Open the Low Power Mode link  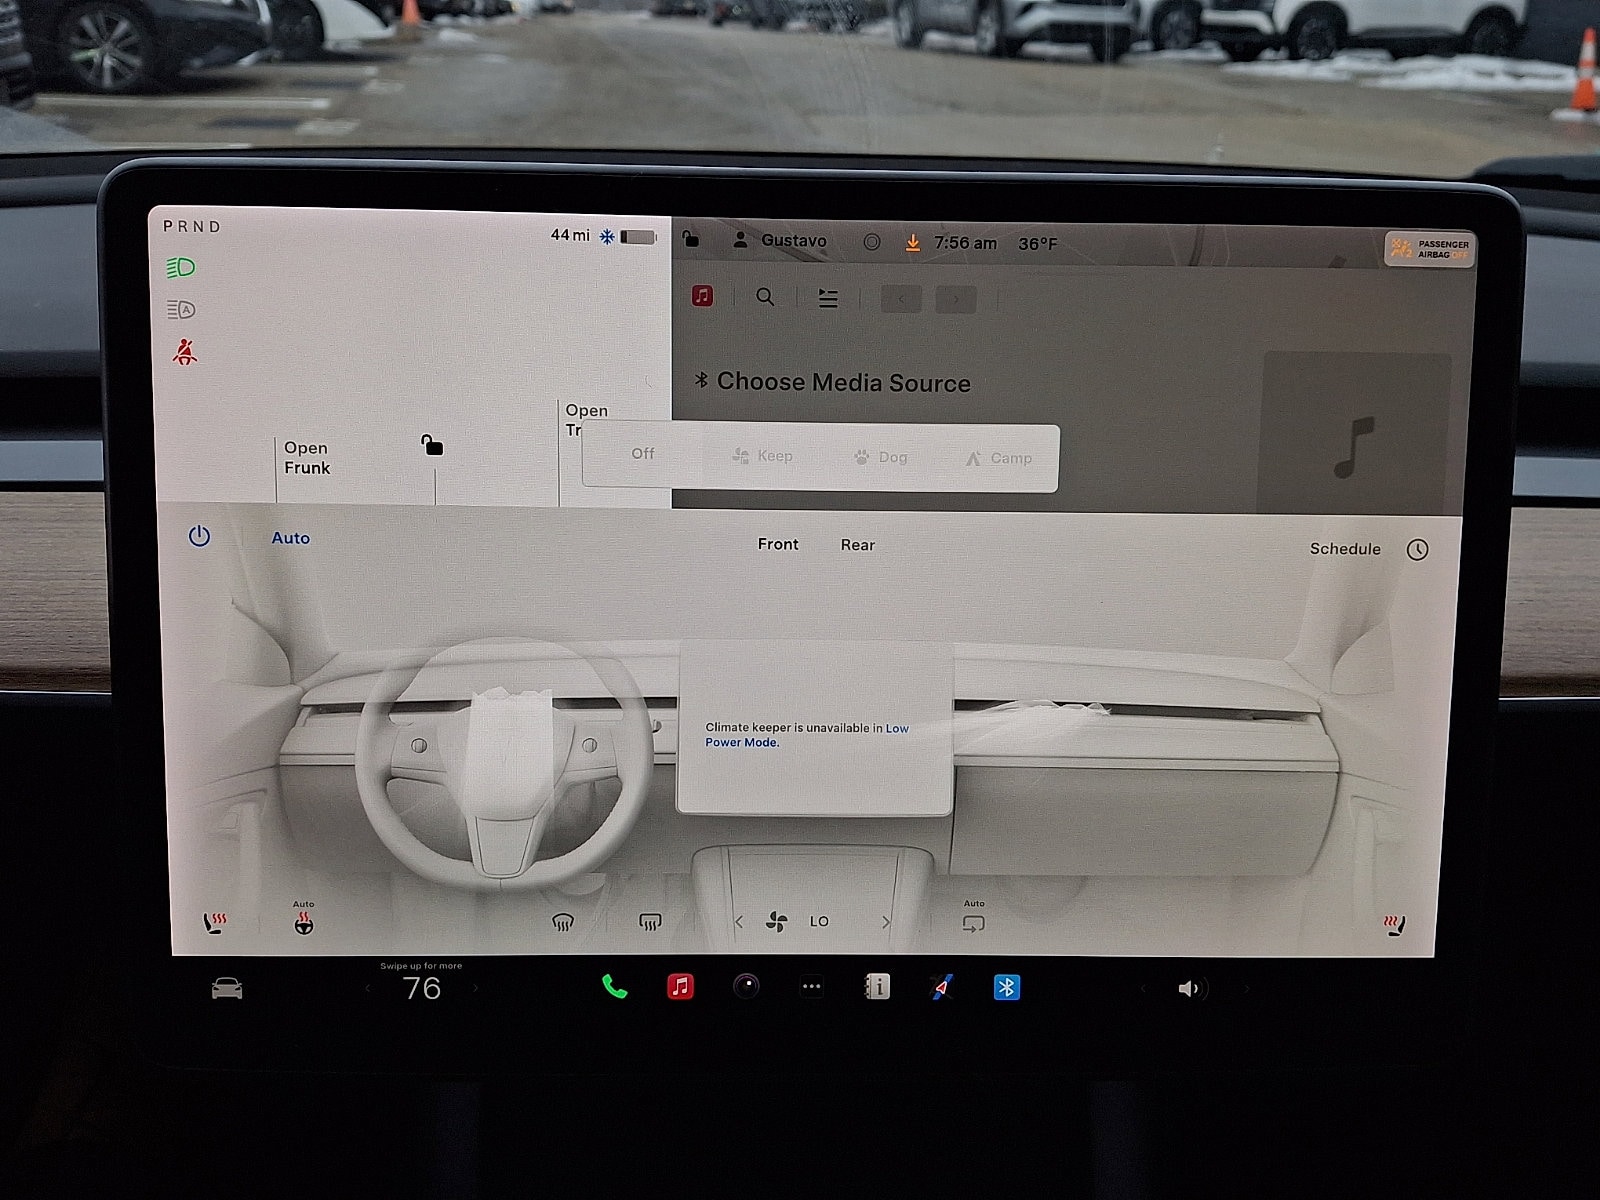coord(805,735)
